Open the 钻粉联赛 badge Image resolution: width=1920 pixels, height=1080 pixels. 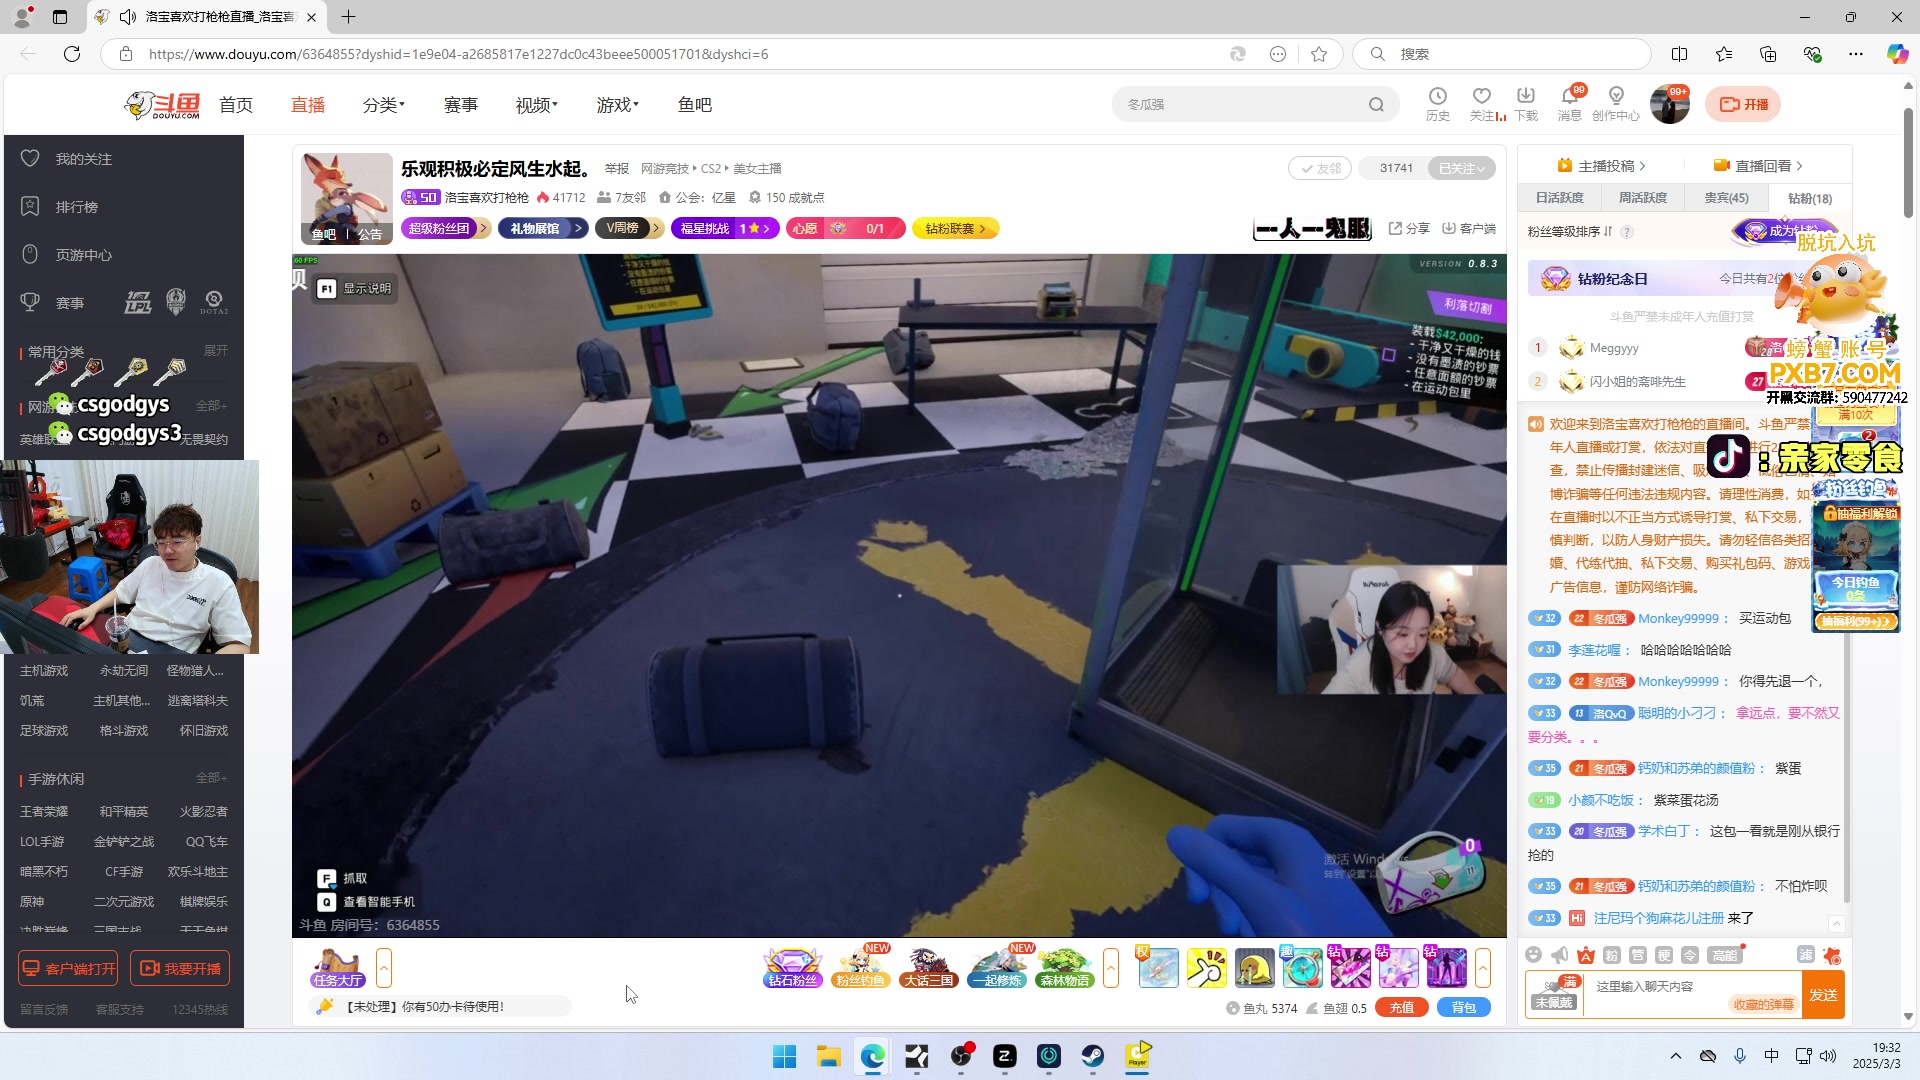click(x=956, y=229)
